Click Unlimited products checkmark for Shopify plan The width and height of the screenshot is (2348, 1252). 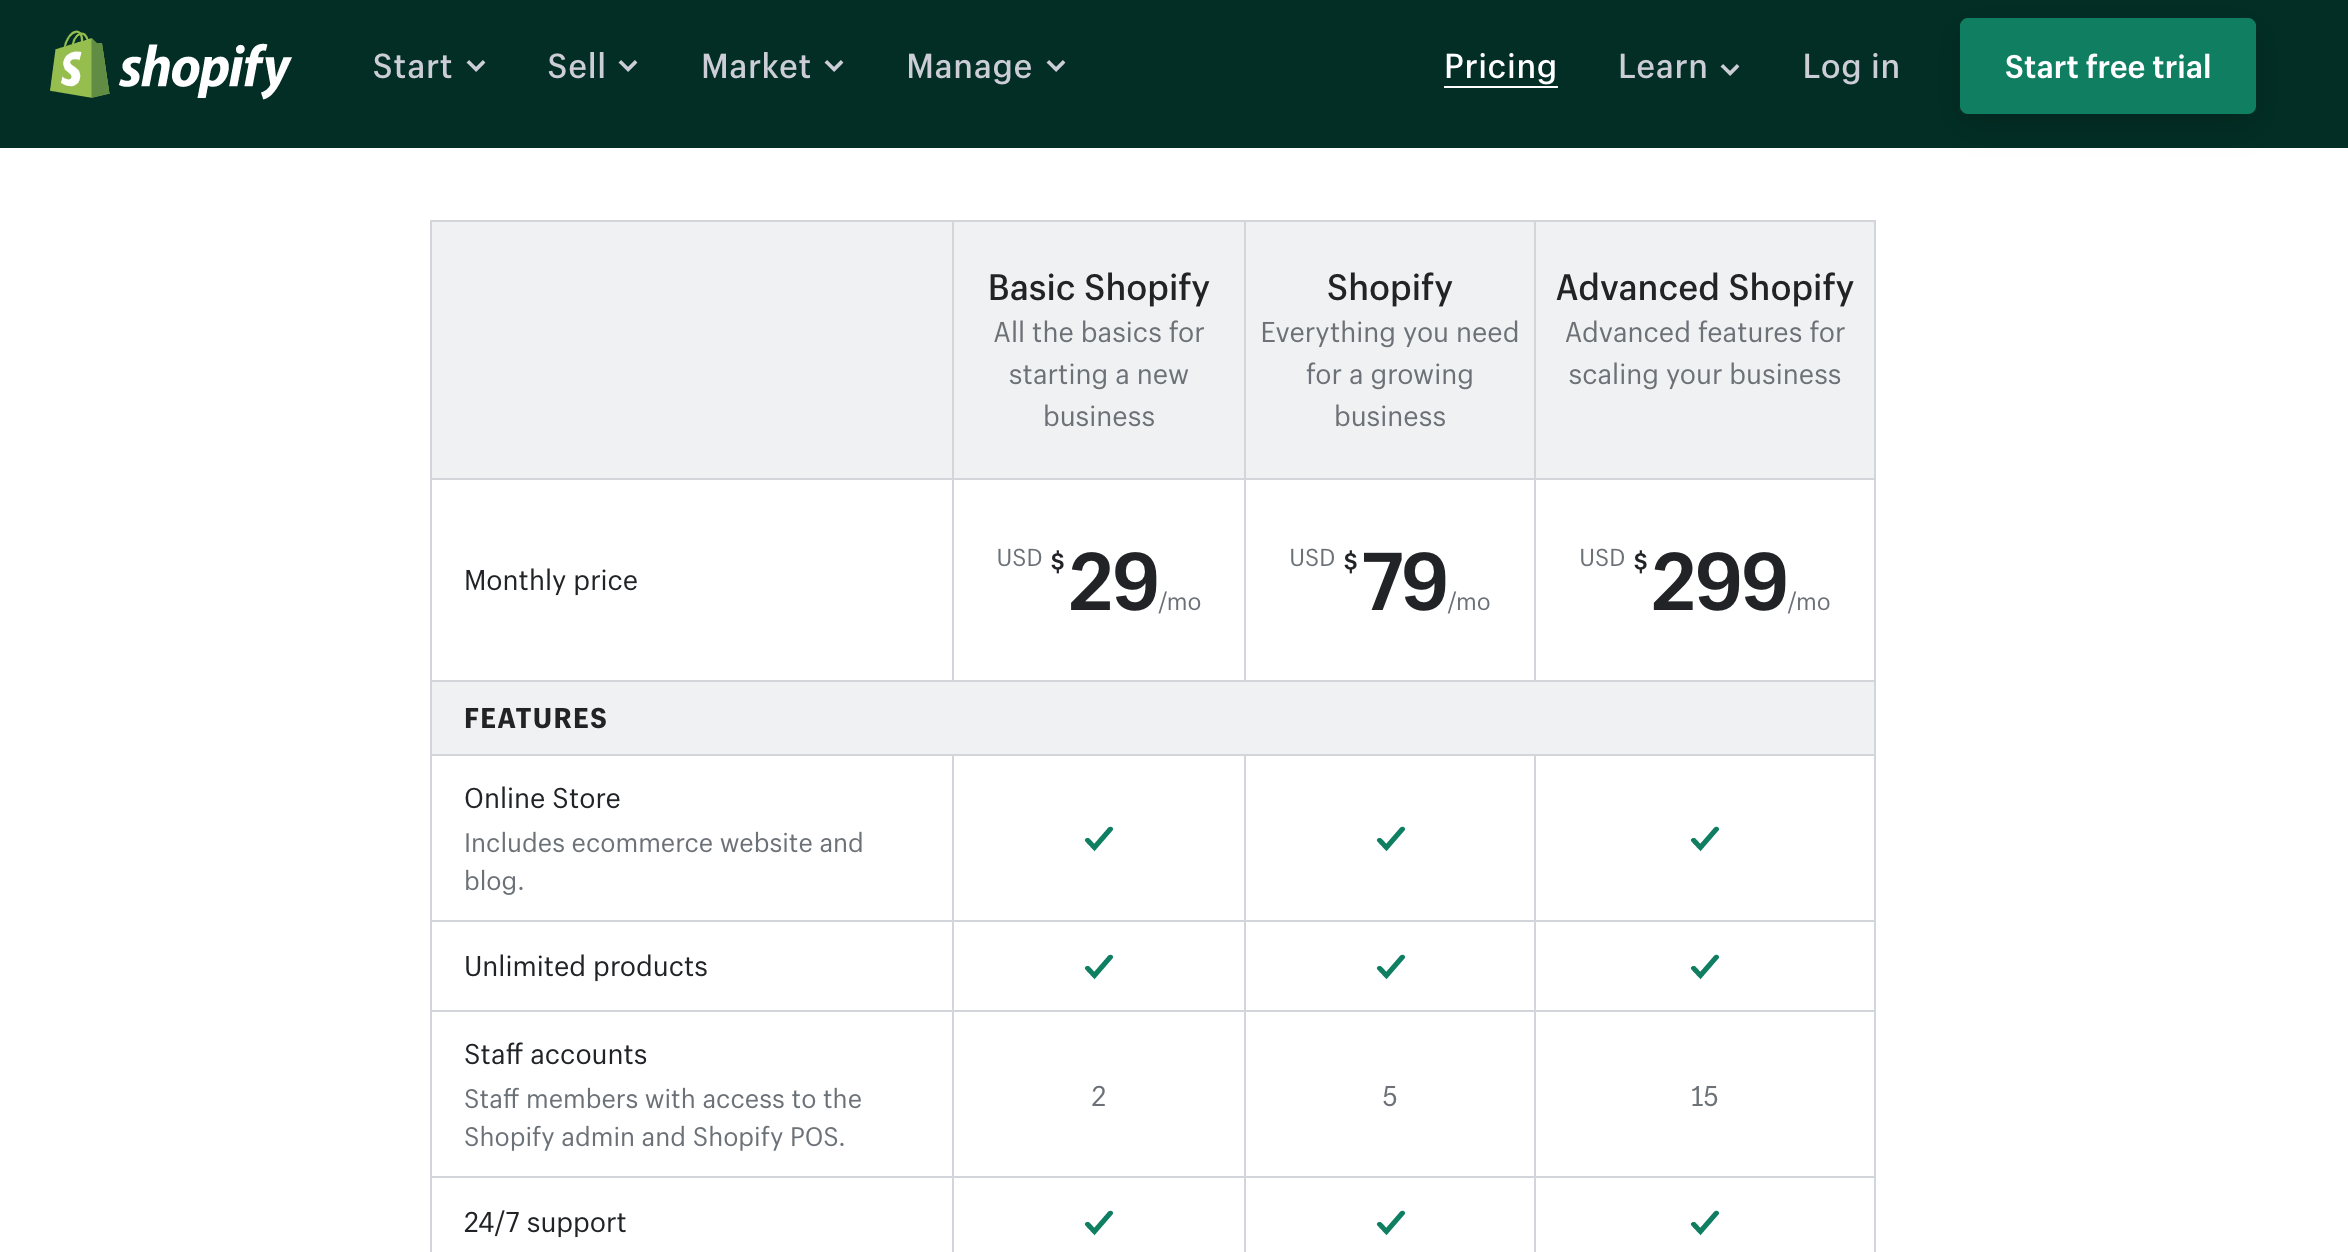tap(1390, 966)
